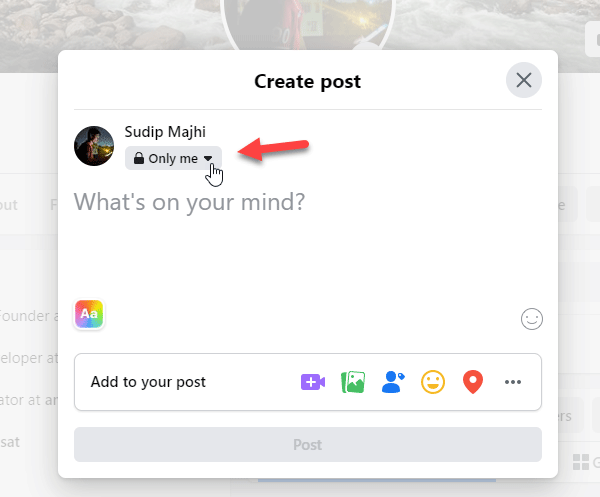The height and width of the screenshot is (497, 600).
Task: Add feeling or activity with yellow smiley
Action: (433, 382)
